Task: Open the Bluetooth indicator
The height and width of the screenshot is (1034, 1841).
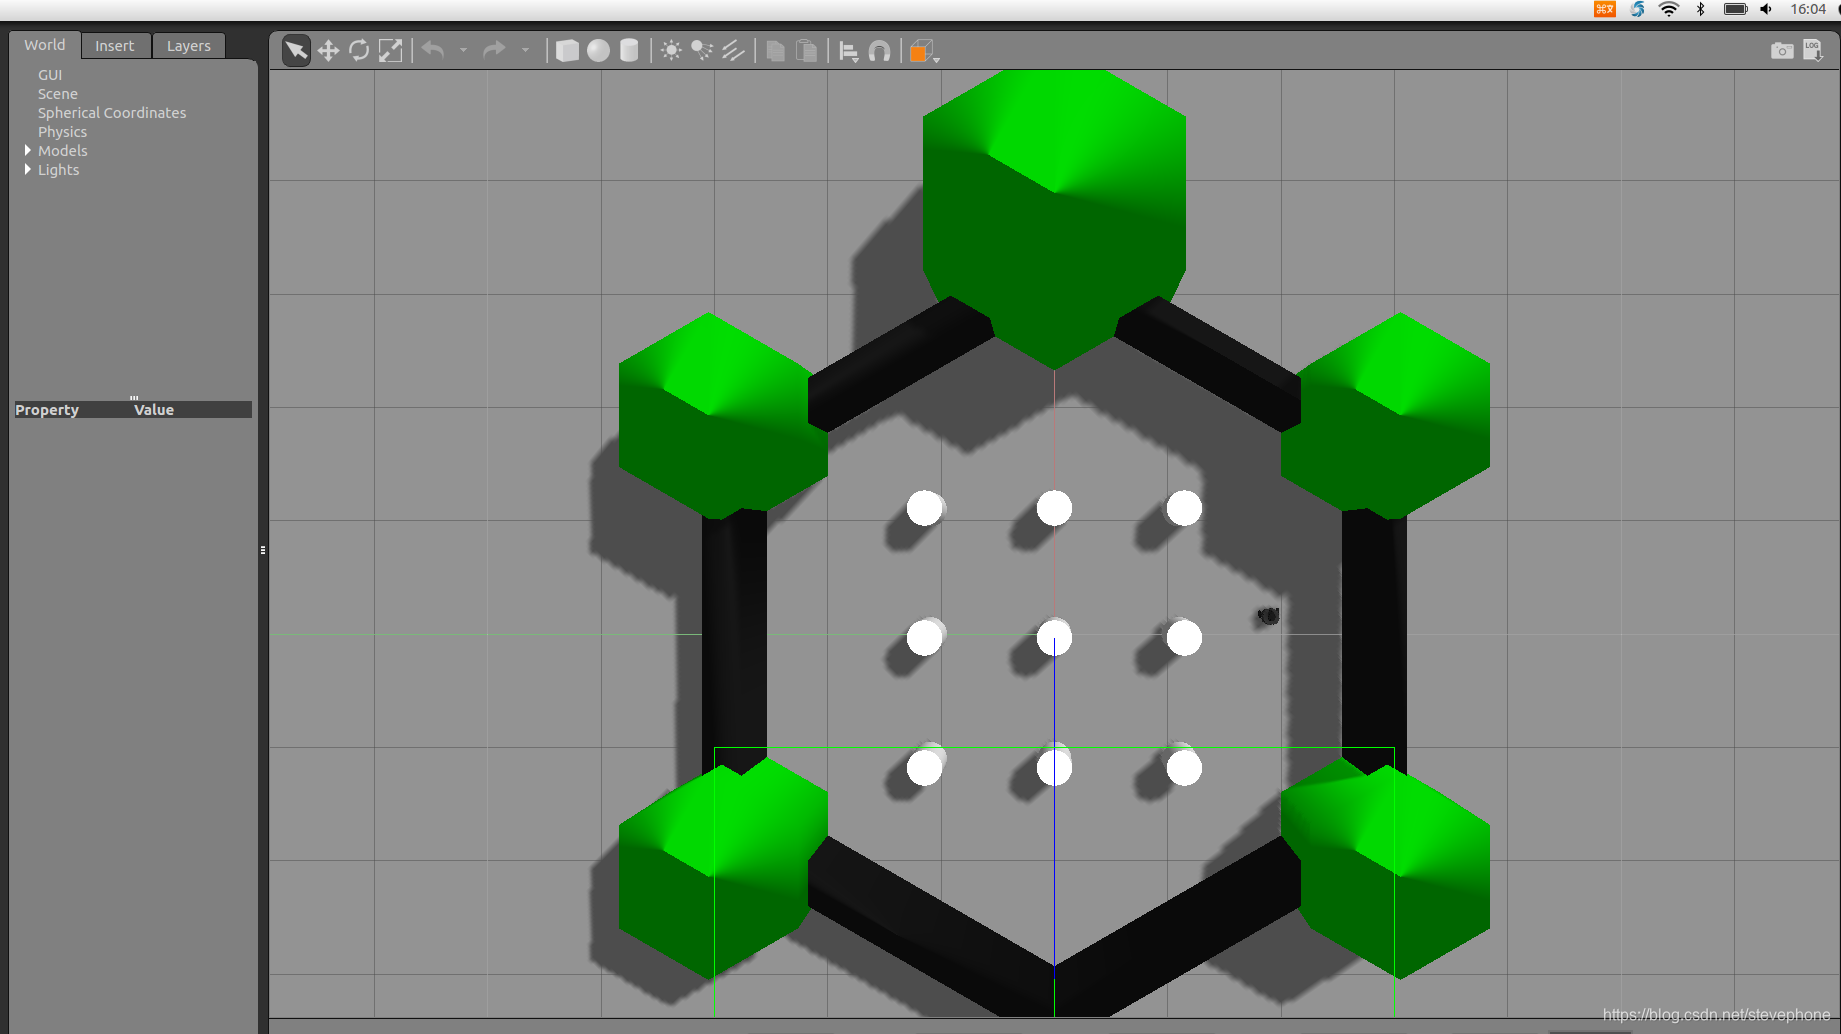Action: (1701, 9)
